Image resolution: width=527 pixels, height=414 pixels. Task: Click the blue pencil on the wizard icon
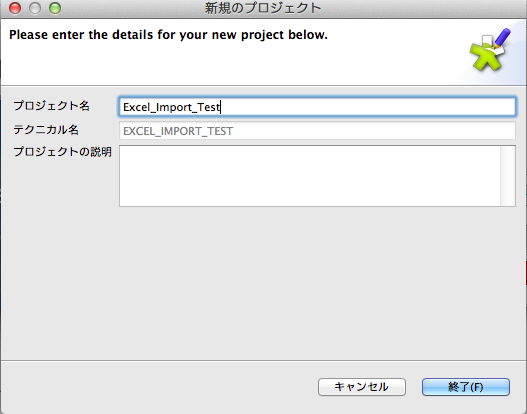click(502, 38)
